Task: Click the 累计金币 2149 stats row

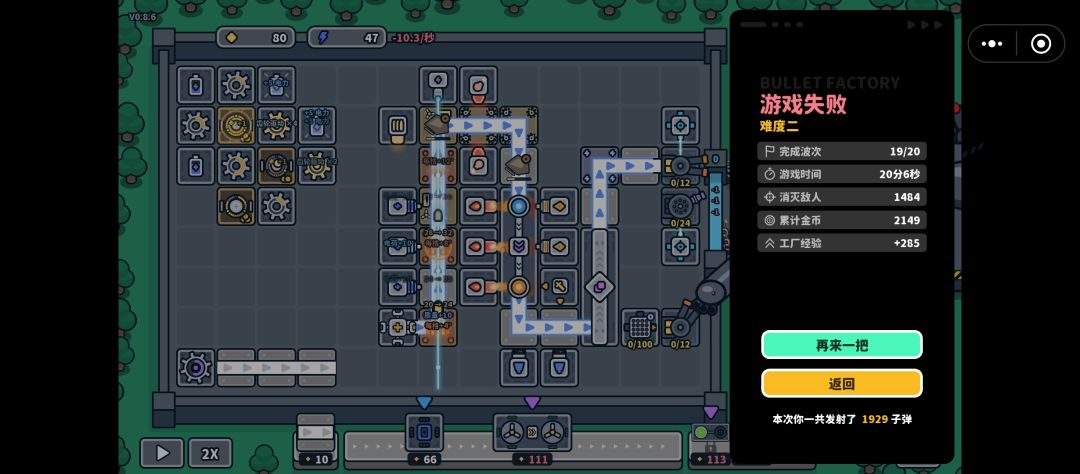Action: coord(842,220)
